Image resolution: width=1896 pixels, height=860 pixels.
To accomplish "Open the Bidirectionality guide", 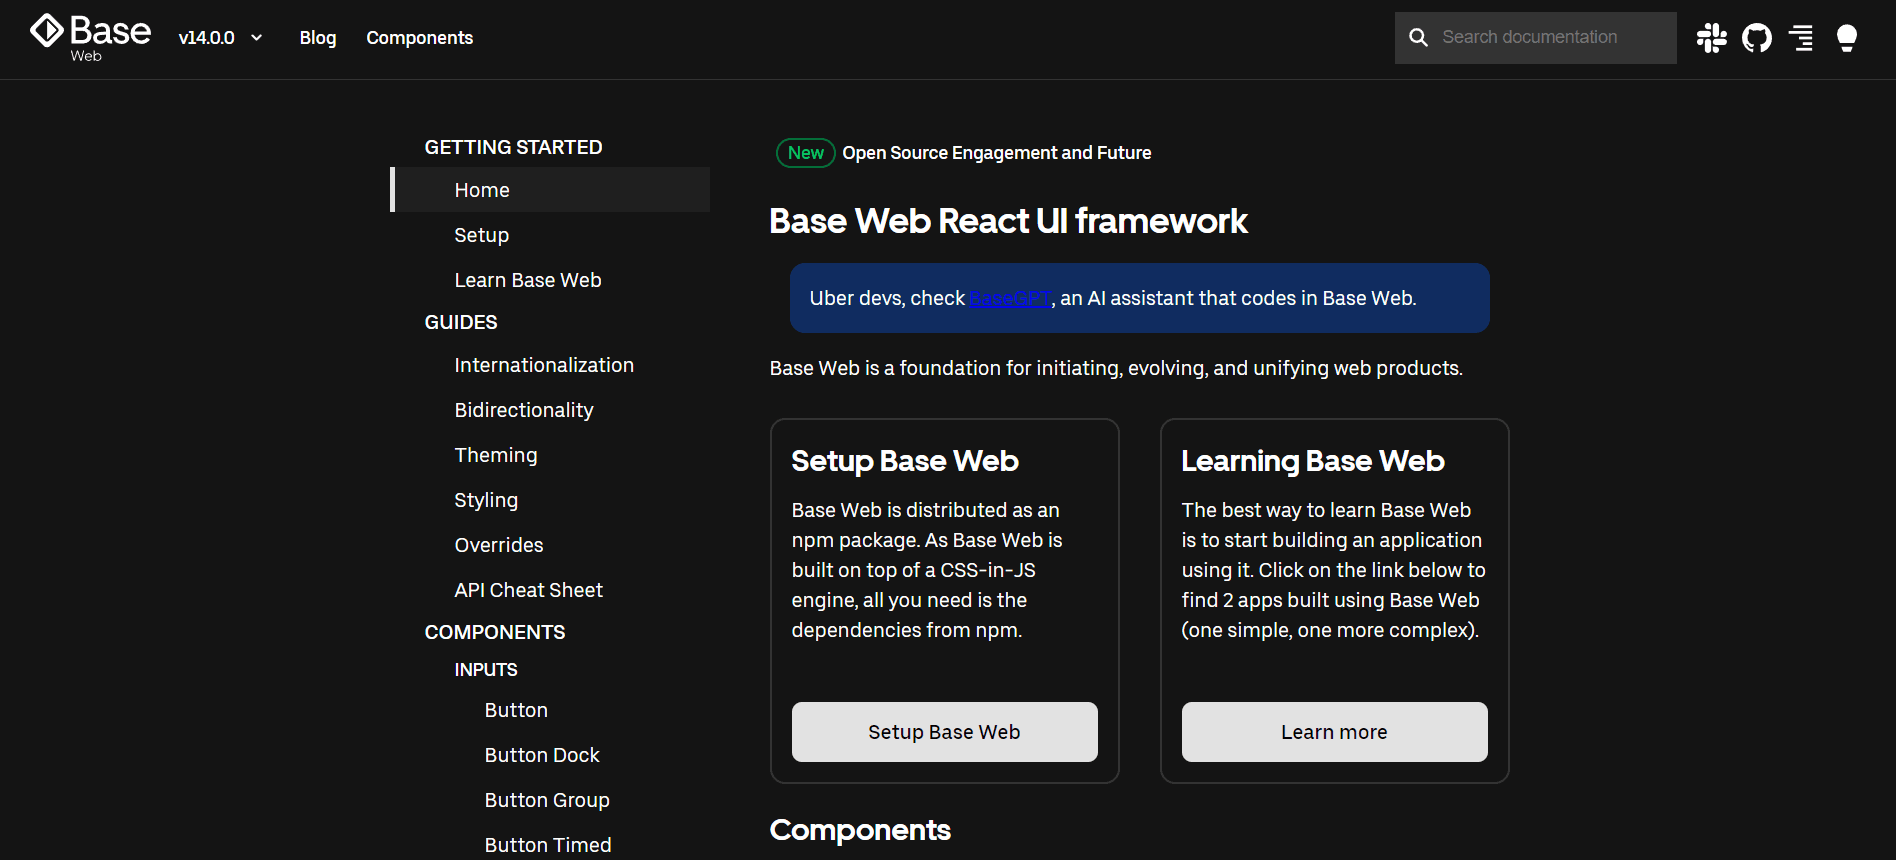I will 524,410.
